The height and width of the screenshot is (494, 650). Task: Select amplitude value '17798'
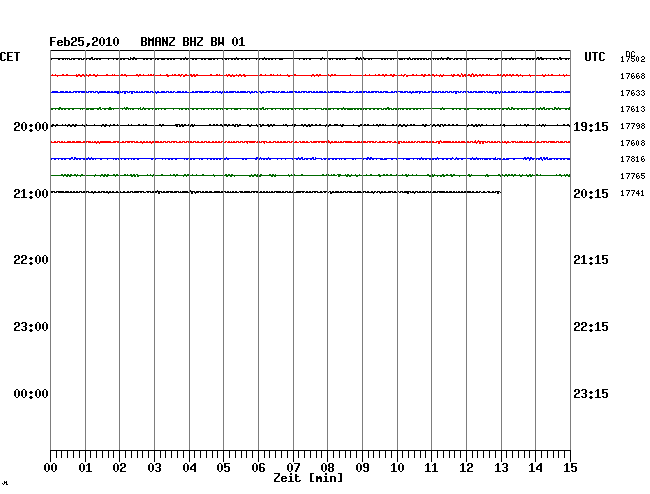click(x=633, y=126)
